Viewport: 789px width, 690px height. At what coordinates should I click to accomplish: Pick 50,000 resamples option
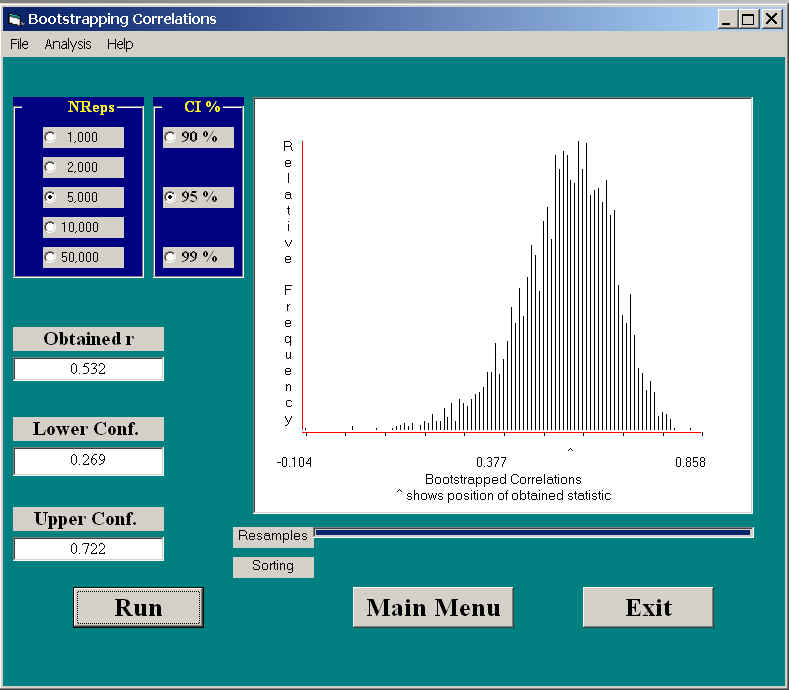[x=51, y=258]
